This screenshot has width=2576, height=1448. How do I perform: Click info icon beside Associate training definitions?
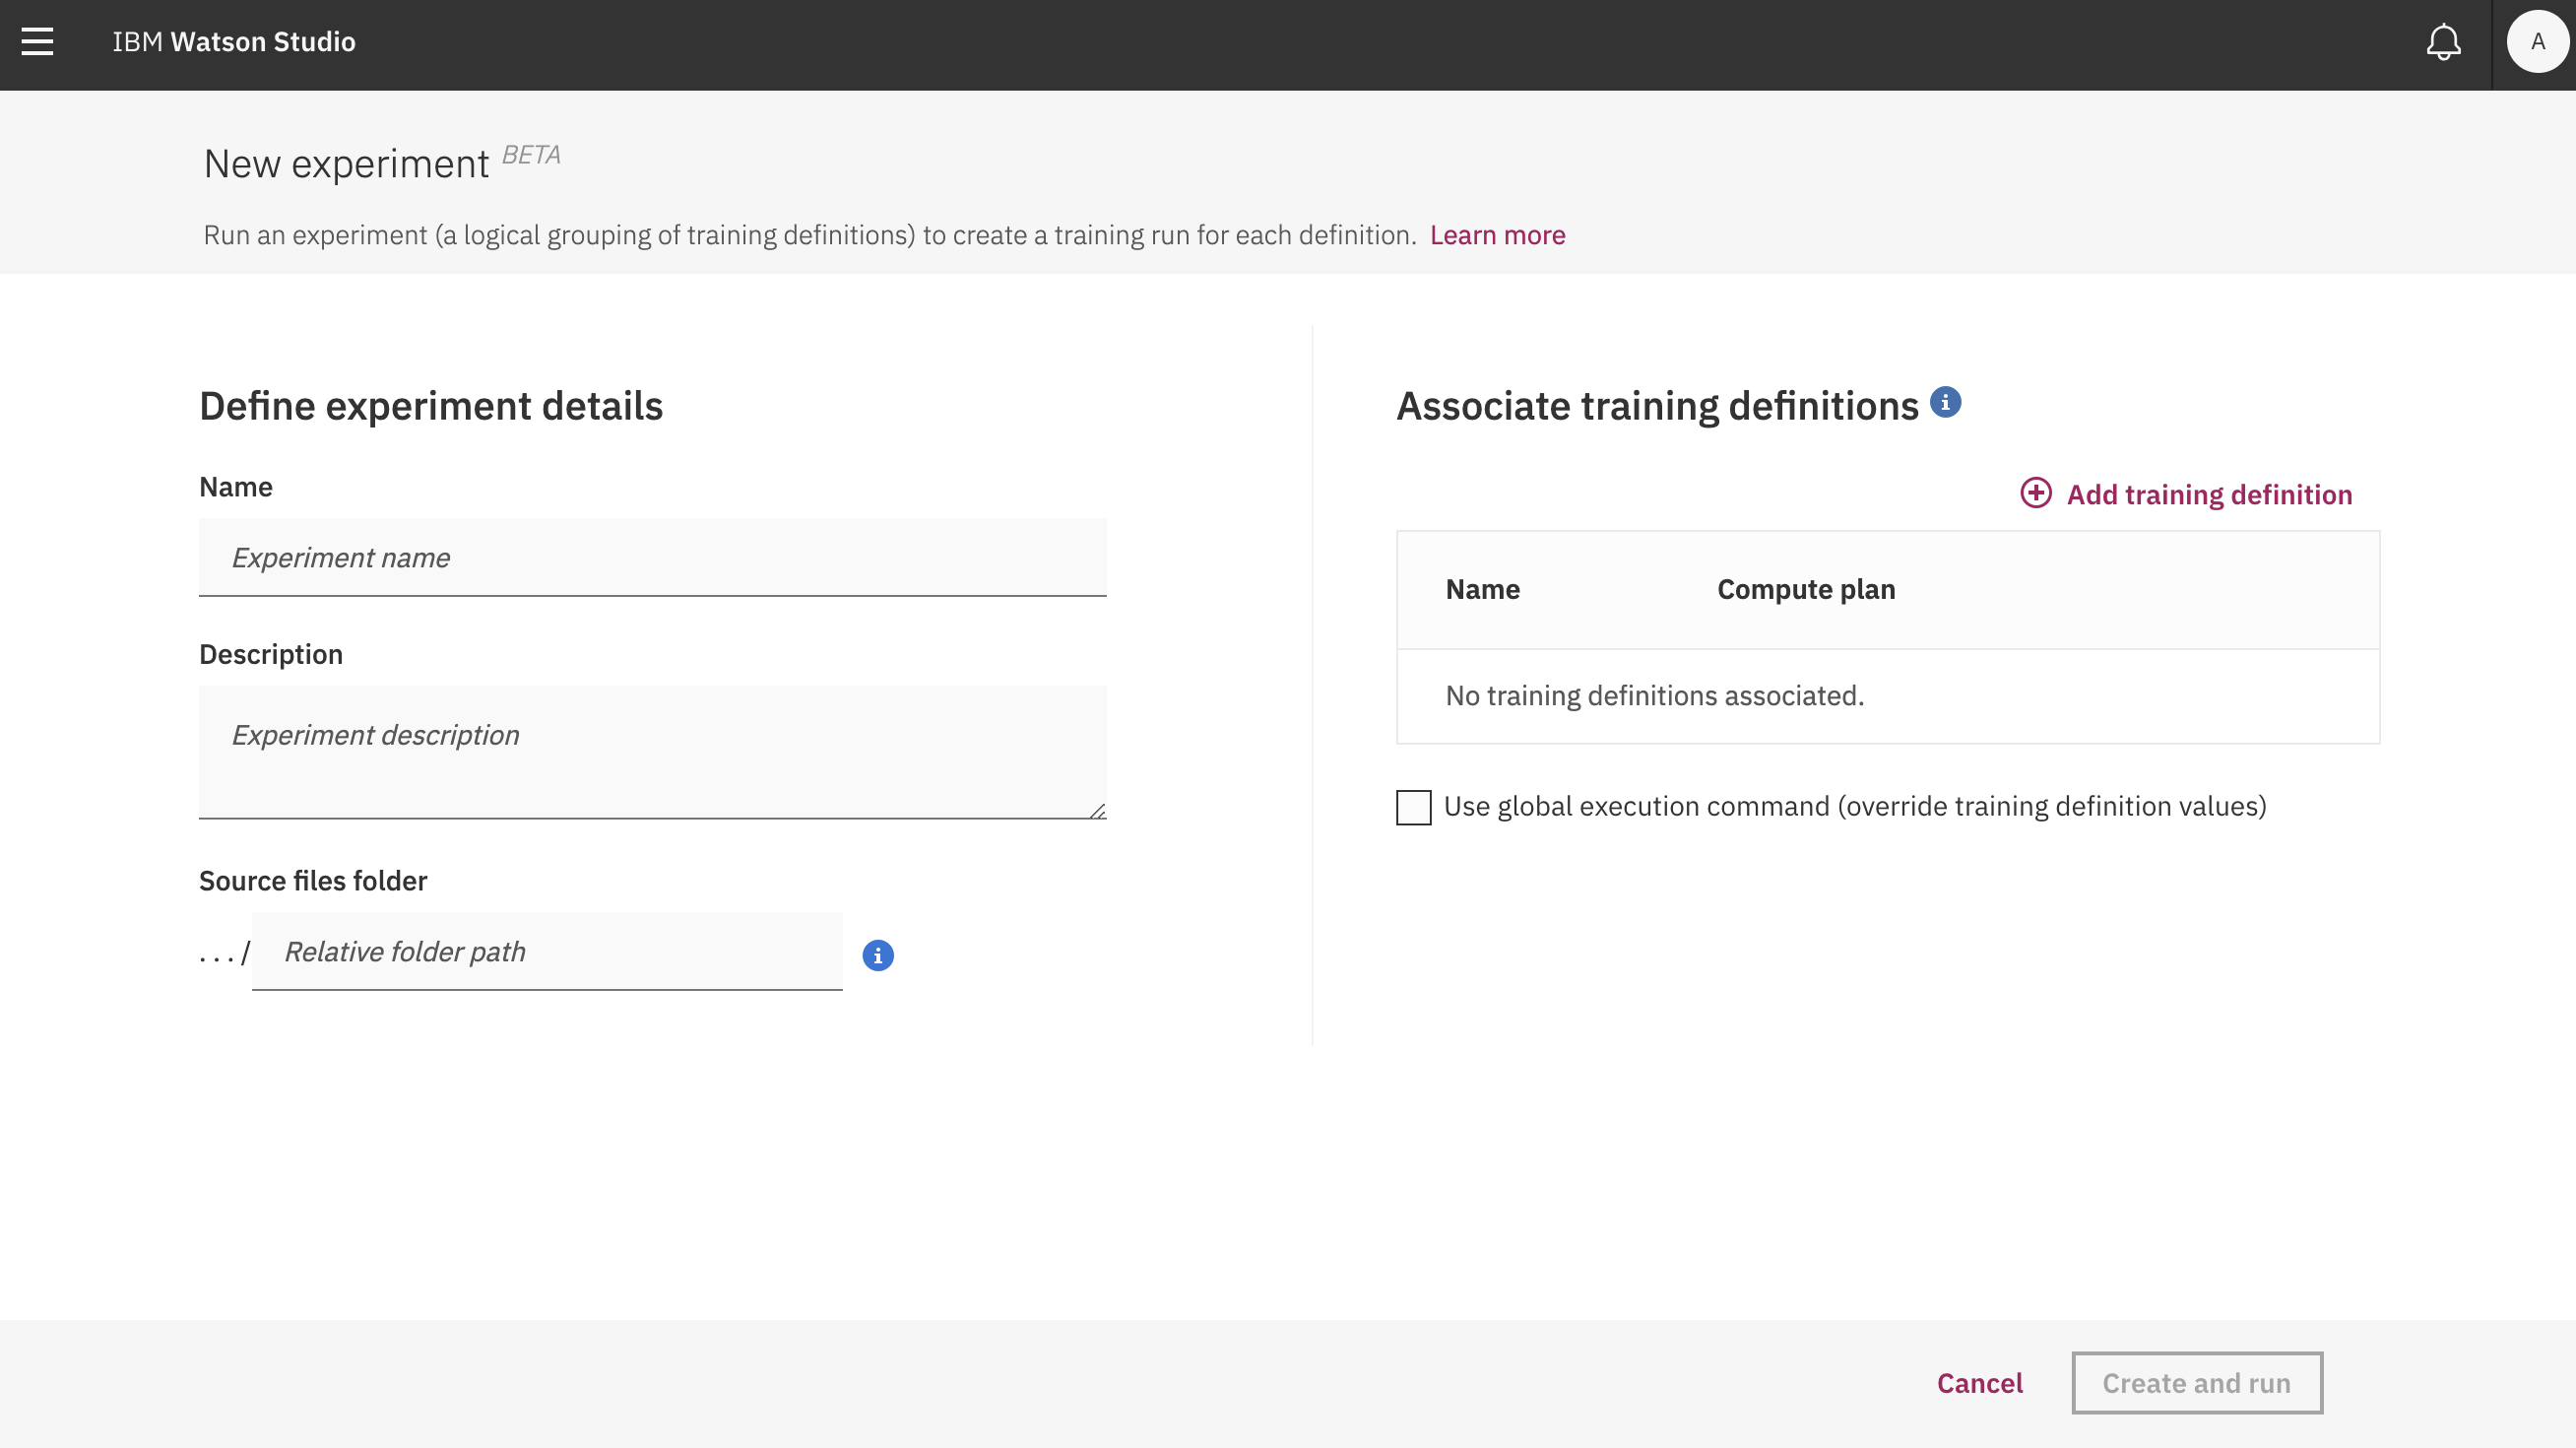click(1945, 402)
